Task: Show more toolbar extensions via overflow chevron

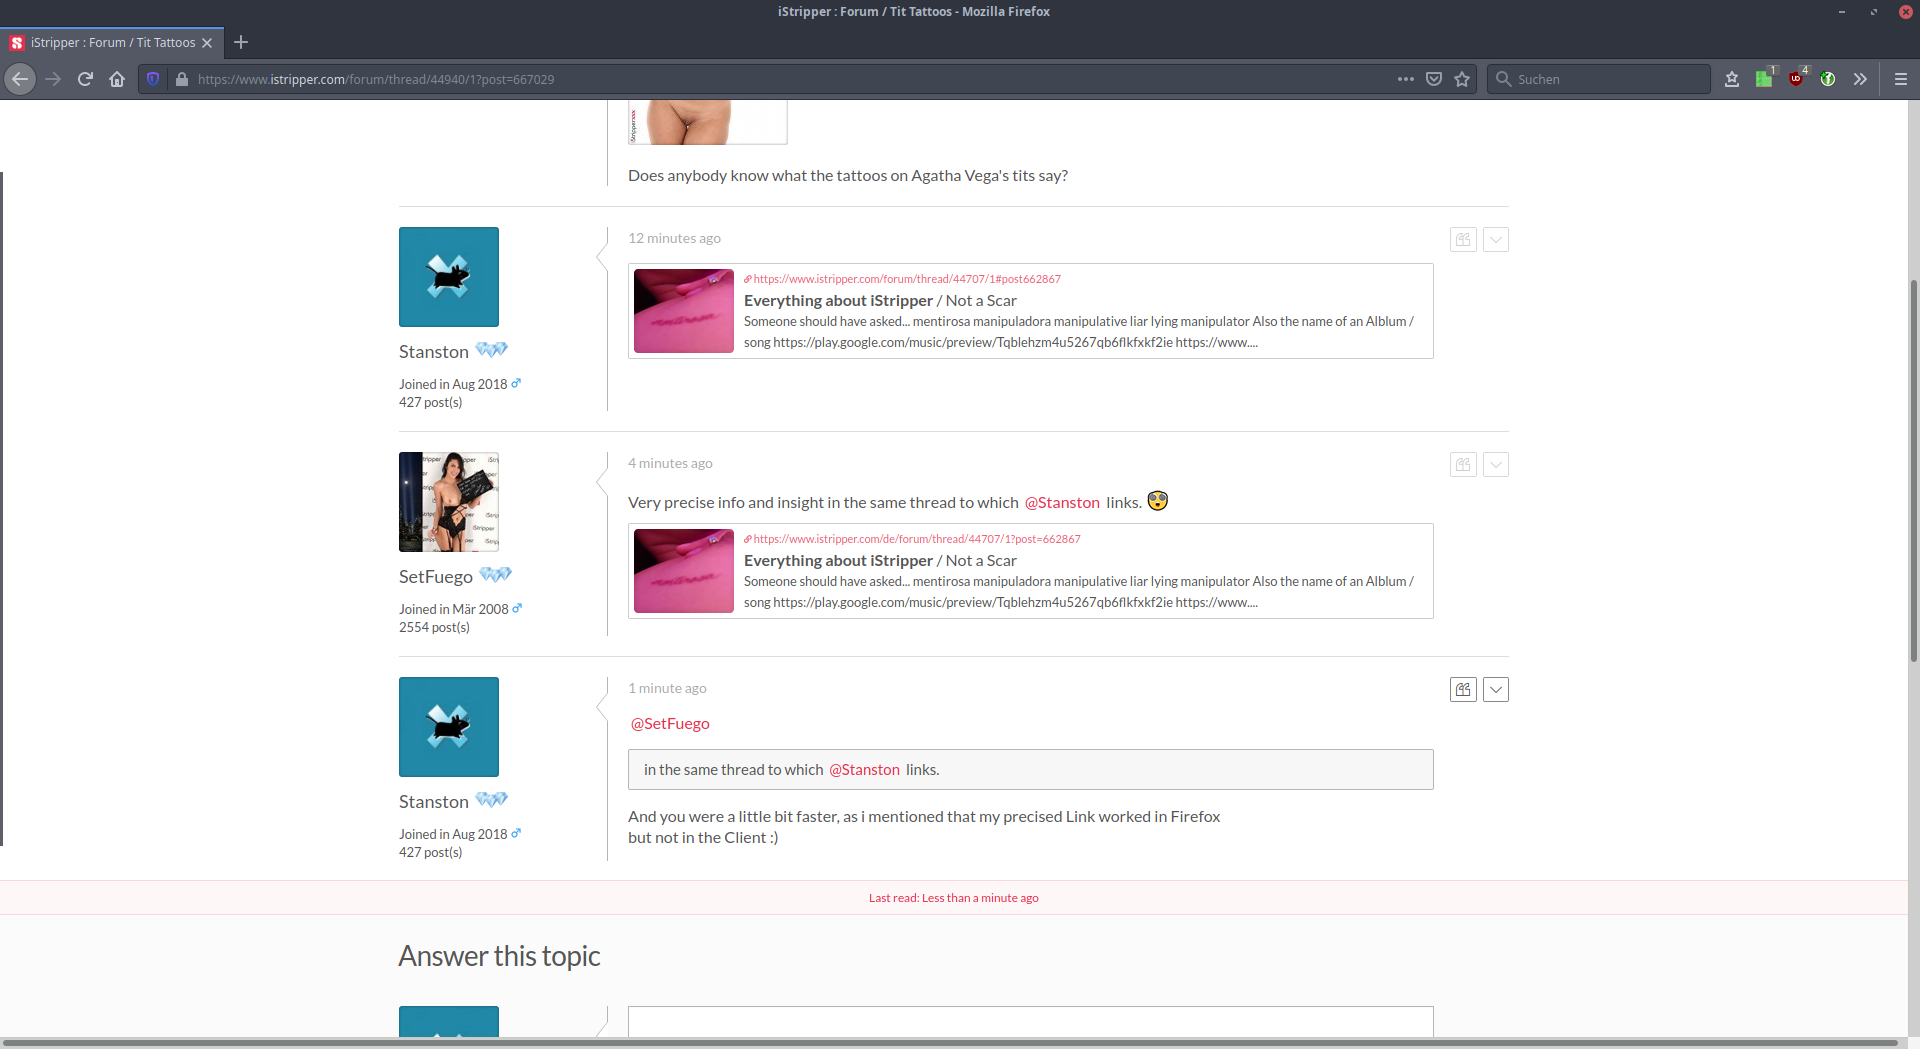Action: tap(1860, 79)
